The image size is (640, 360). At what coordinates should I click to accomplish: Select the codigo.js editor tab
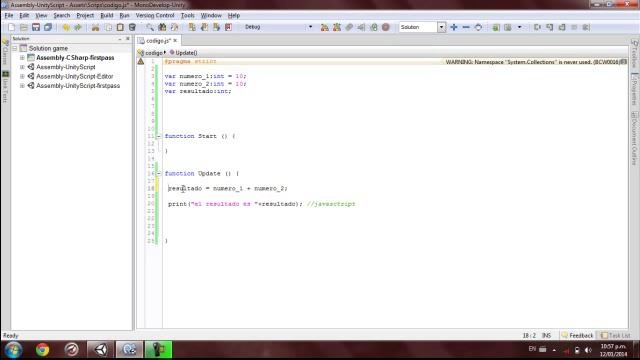point(158,41)
